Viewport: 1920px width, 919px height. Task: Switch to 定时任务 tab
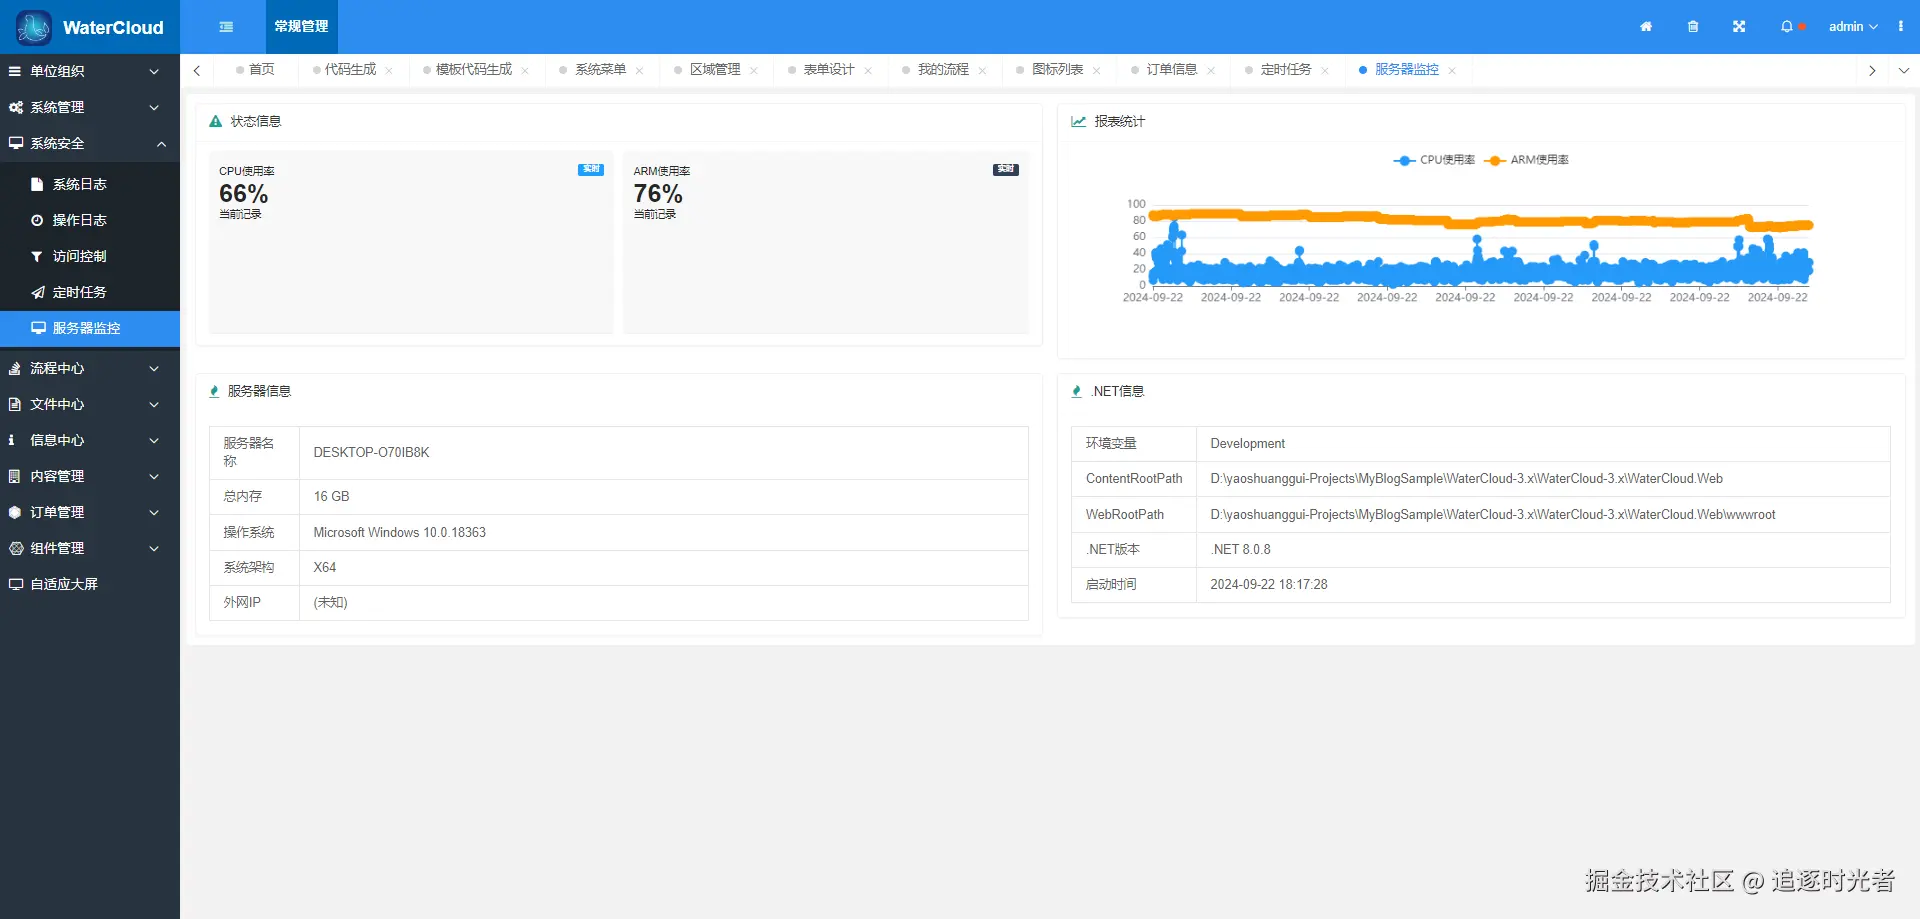coord(1285,70)
